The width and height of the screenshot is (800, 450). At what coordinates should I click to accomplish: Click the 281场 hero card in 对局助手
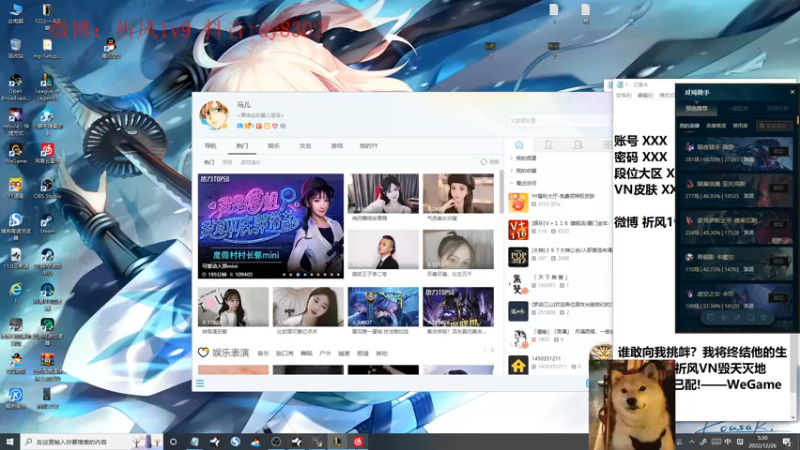pyautogui.click(x=736, y=154)
